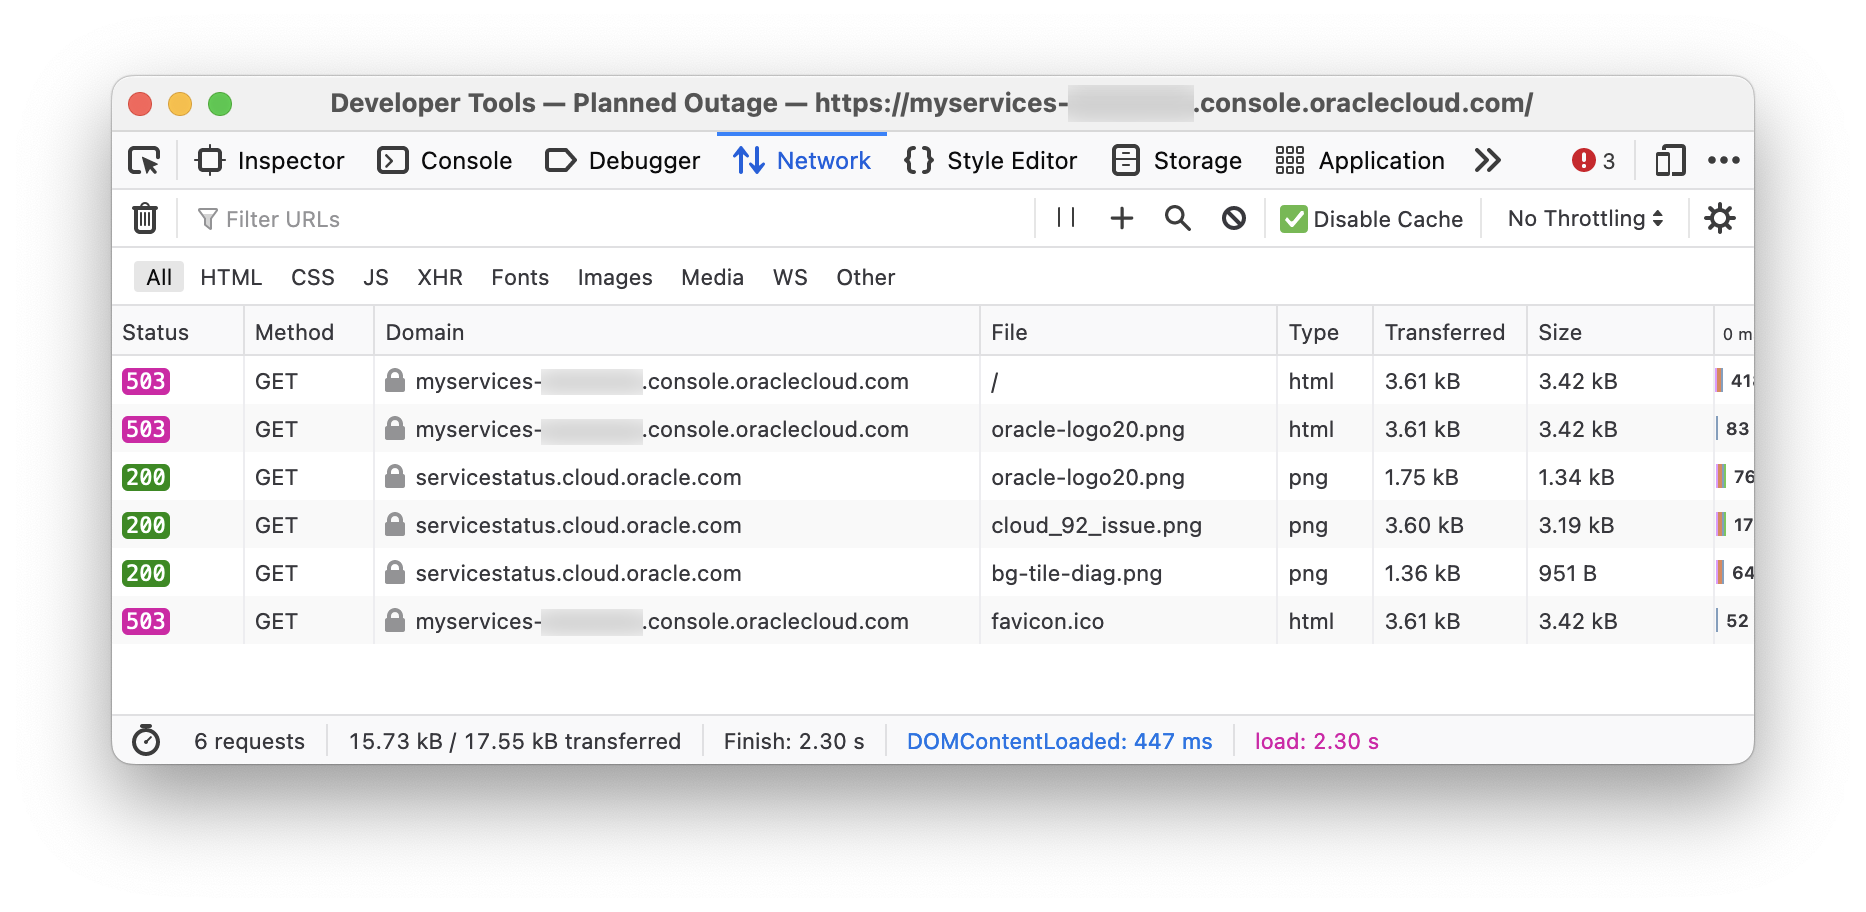Filter requests by HTML
This screenshot has width=1866, height=912.
231,277
